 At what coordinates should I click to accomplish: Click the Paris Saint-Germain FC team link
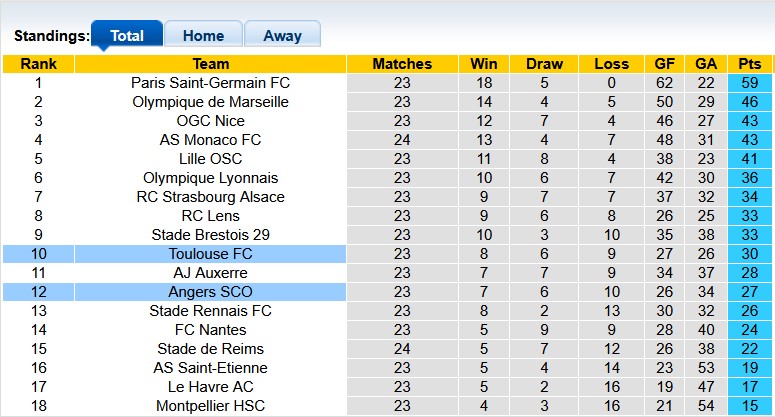pos(210,83)
